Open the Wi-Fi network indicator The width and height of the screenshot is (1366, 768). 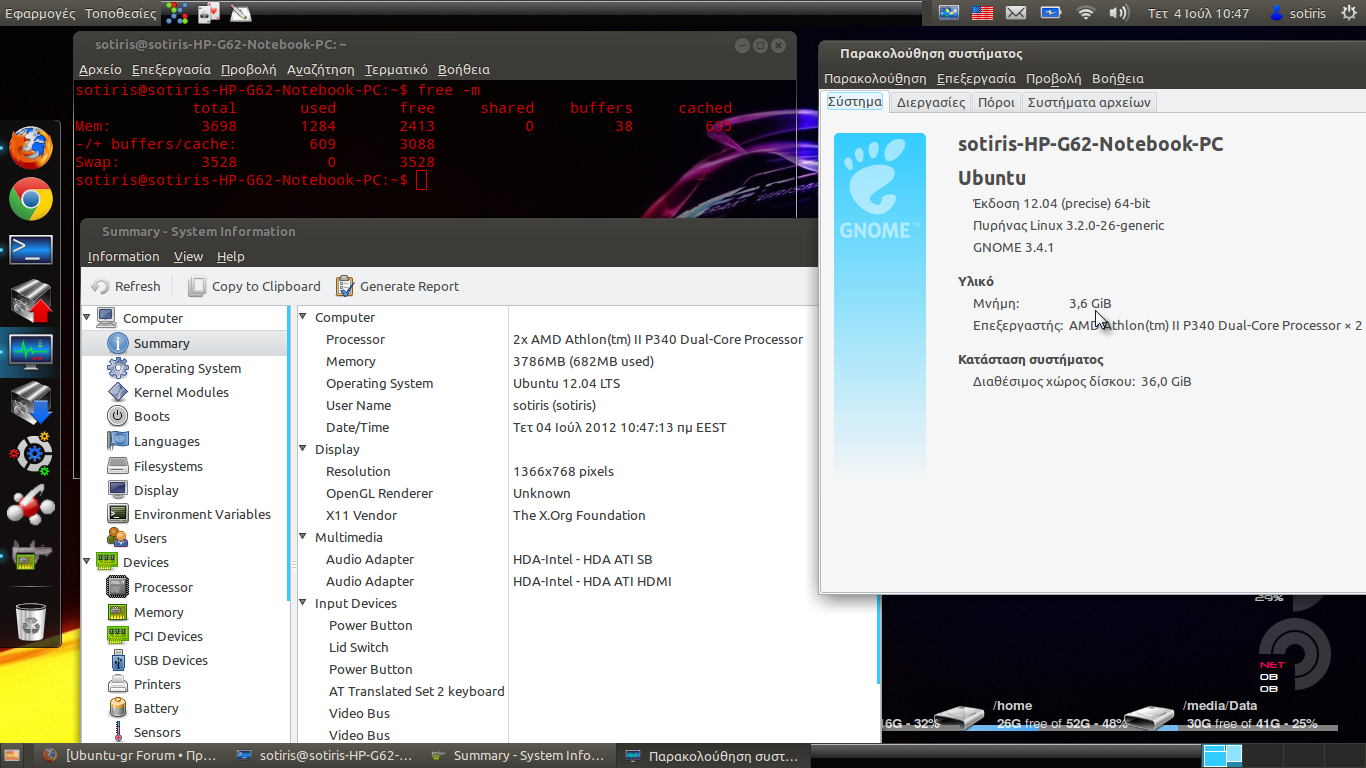1086,13
